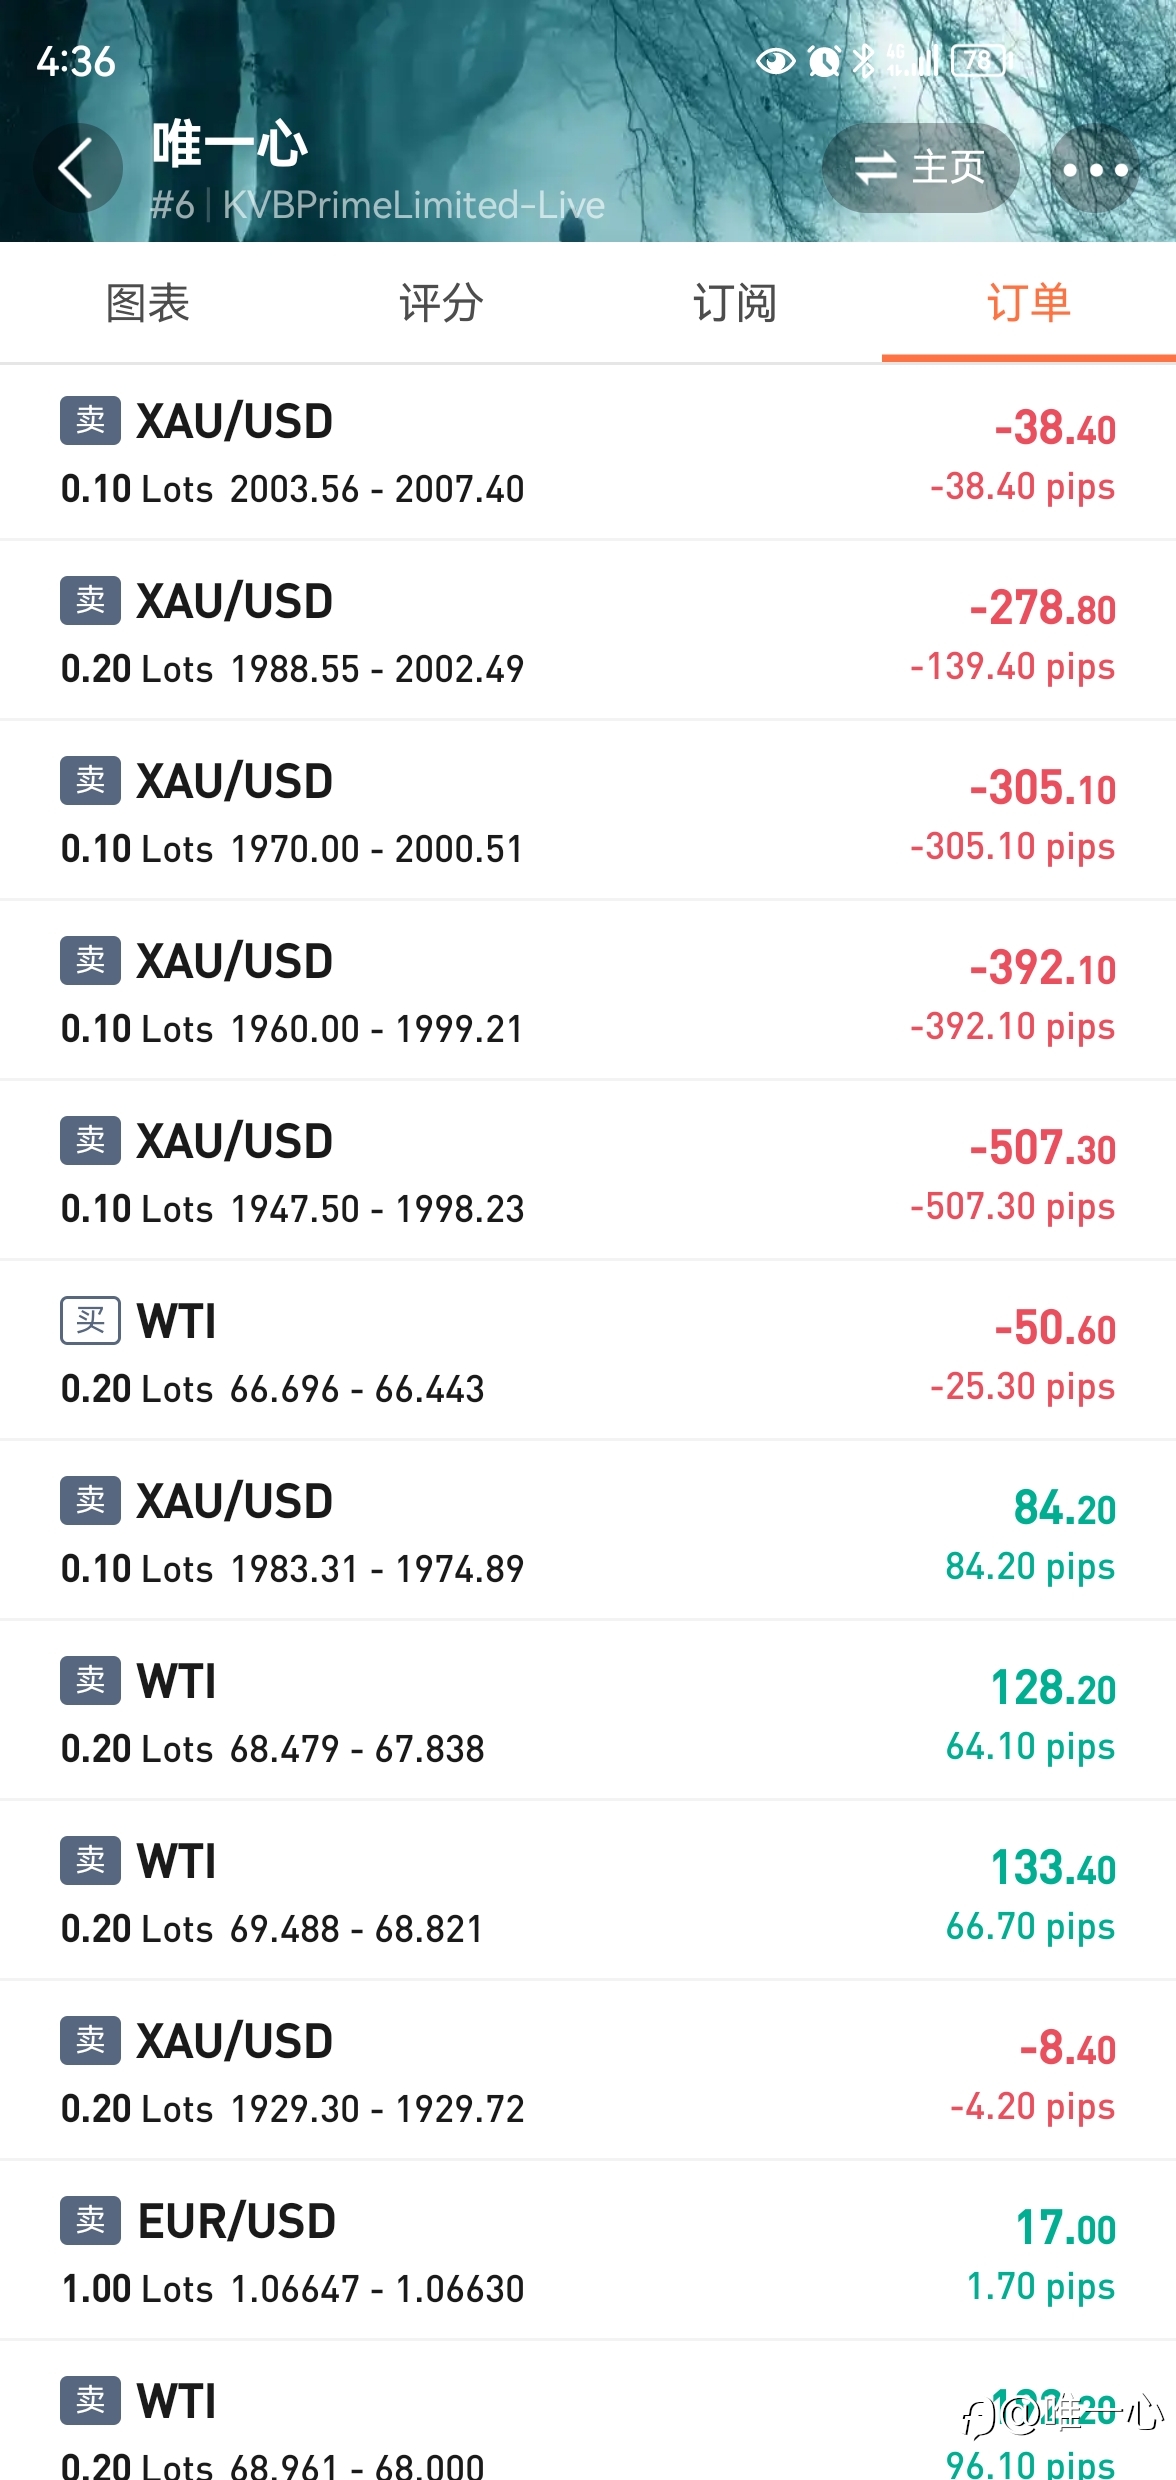Tap the alarm icon in the status bar
This screenshot has width=1176, height=2480.
coord(824,61)
